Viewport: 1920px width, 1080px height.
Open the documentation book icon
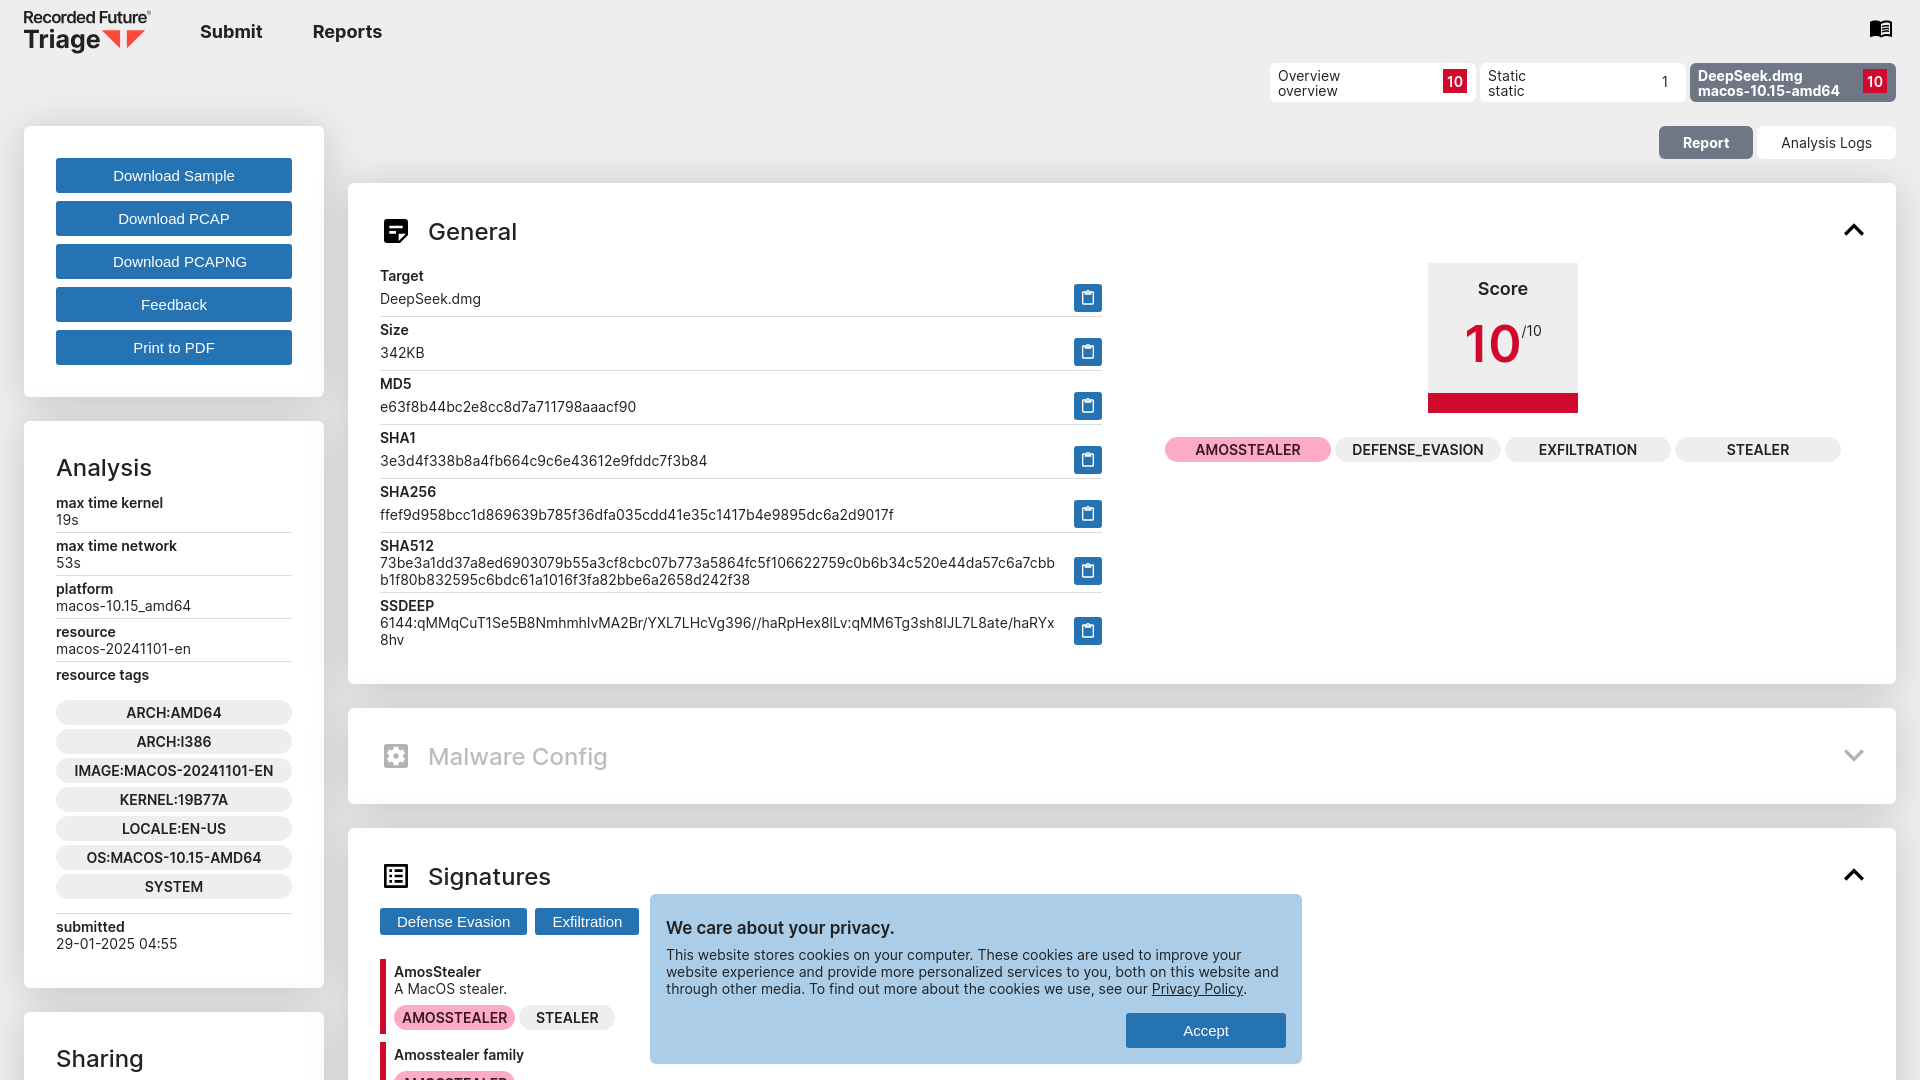(x=1880, y=29)
